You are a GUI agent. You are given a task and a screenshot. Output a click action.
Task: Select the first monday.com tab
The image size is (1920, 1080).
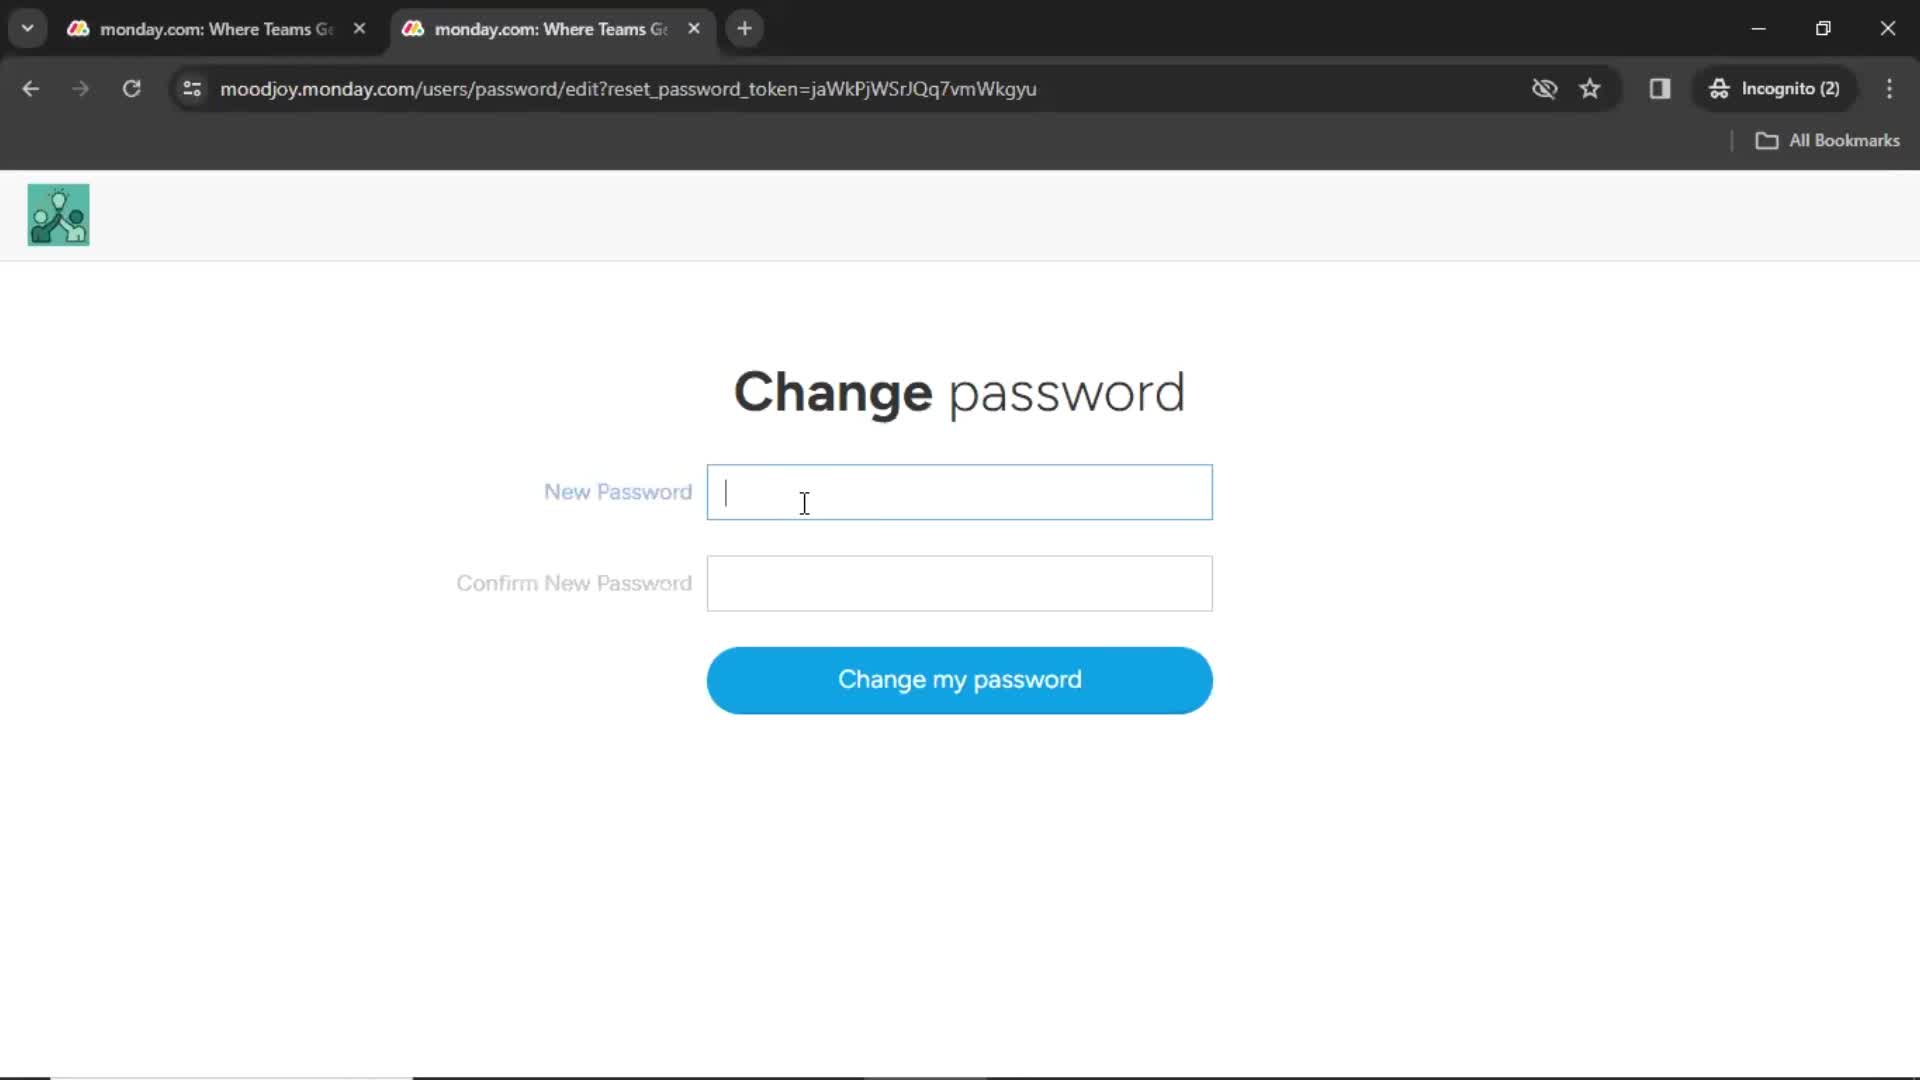(x=215, y=29)
